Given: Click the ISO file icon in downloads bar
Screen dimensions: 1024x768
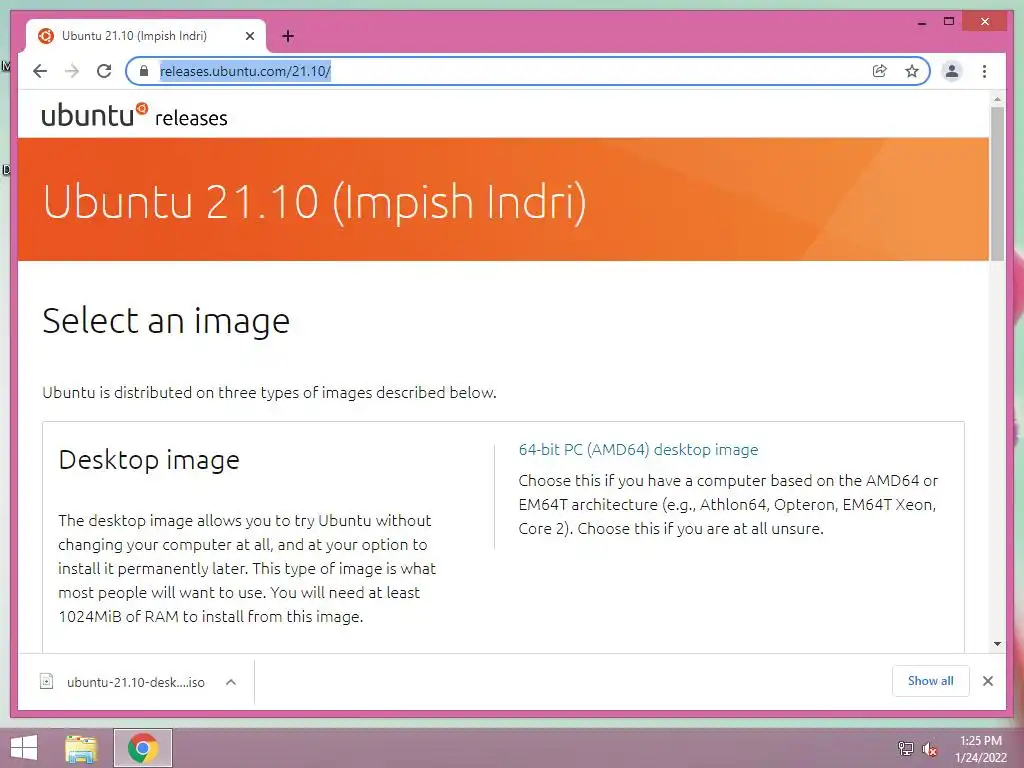Looking at the screenshot, I should 46,682.
